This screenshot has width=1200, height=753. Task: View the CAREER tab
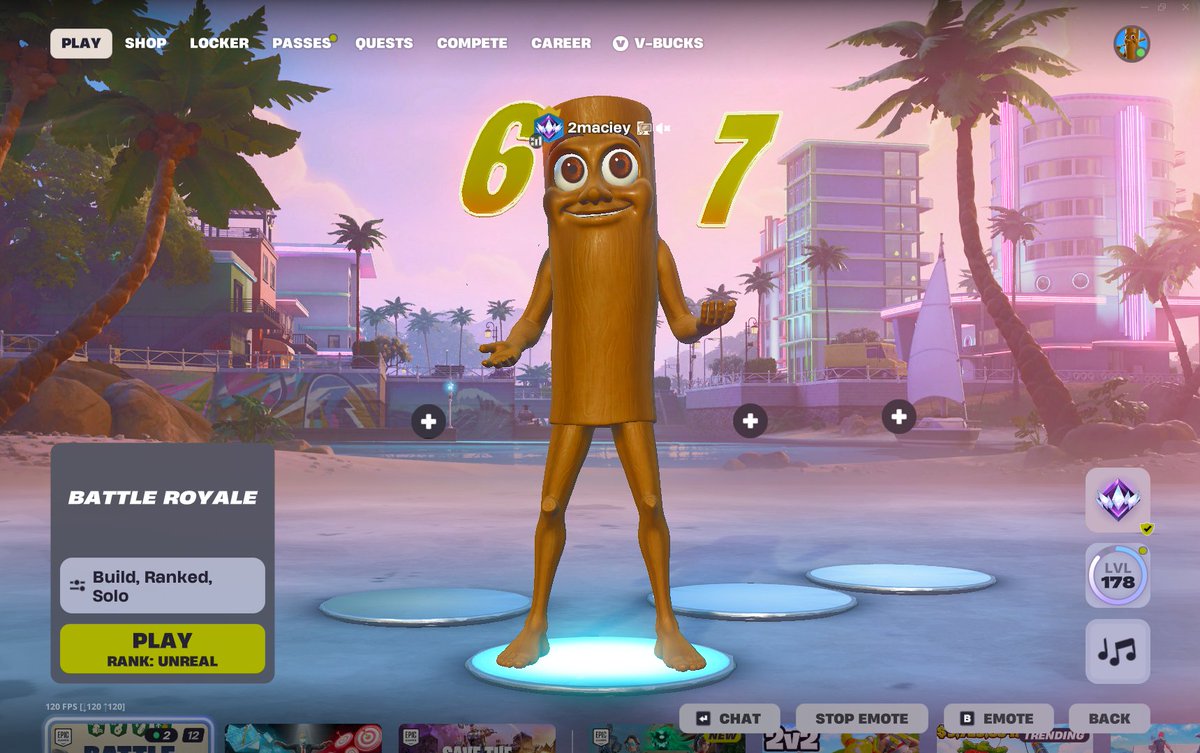561,43
